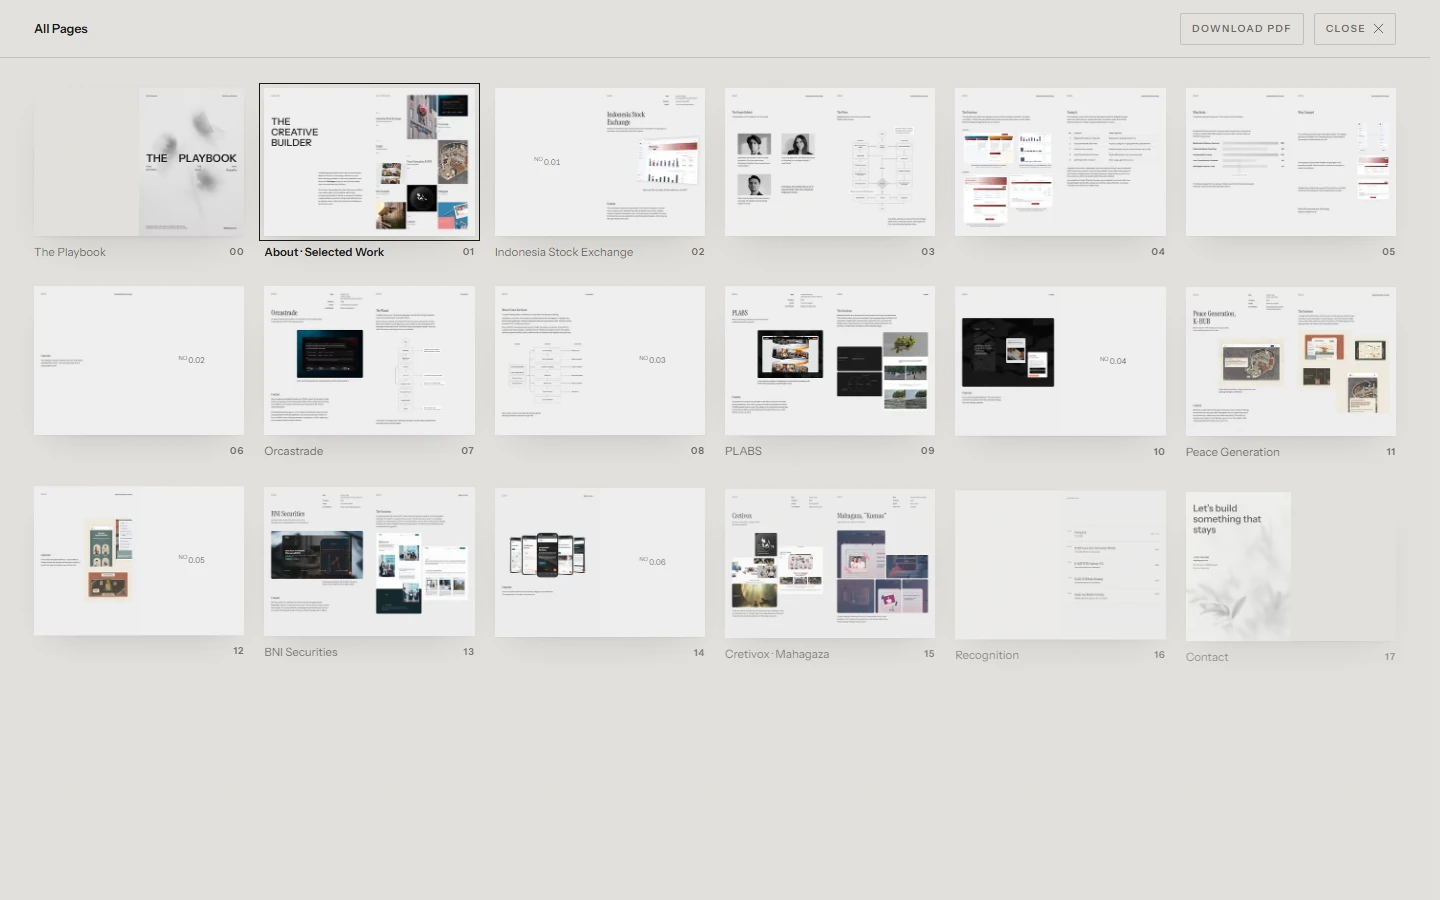The width and height of the screenshot is (1440, 900).
Task: Click 'The Playbook' page caption
Action: click(70, 252)
